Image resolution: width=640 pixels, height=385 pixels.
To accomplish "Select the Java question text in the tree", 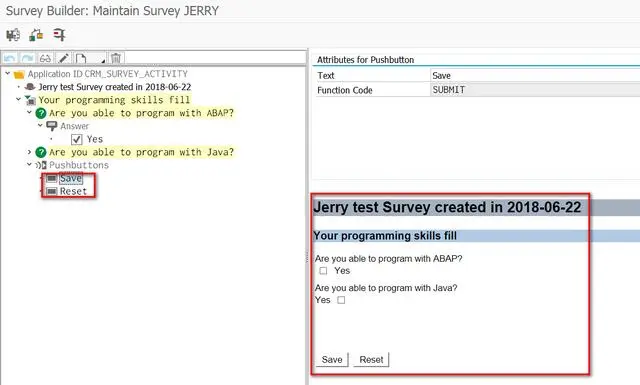I will [x=141, y=152].
